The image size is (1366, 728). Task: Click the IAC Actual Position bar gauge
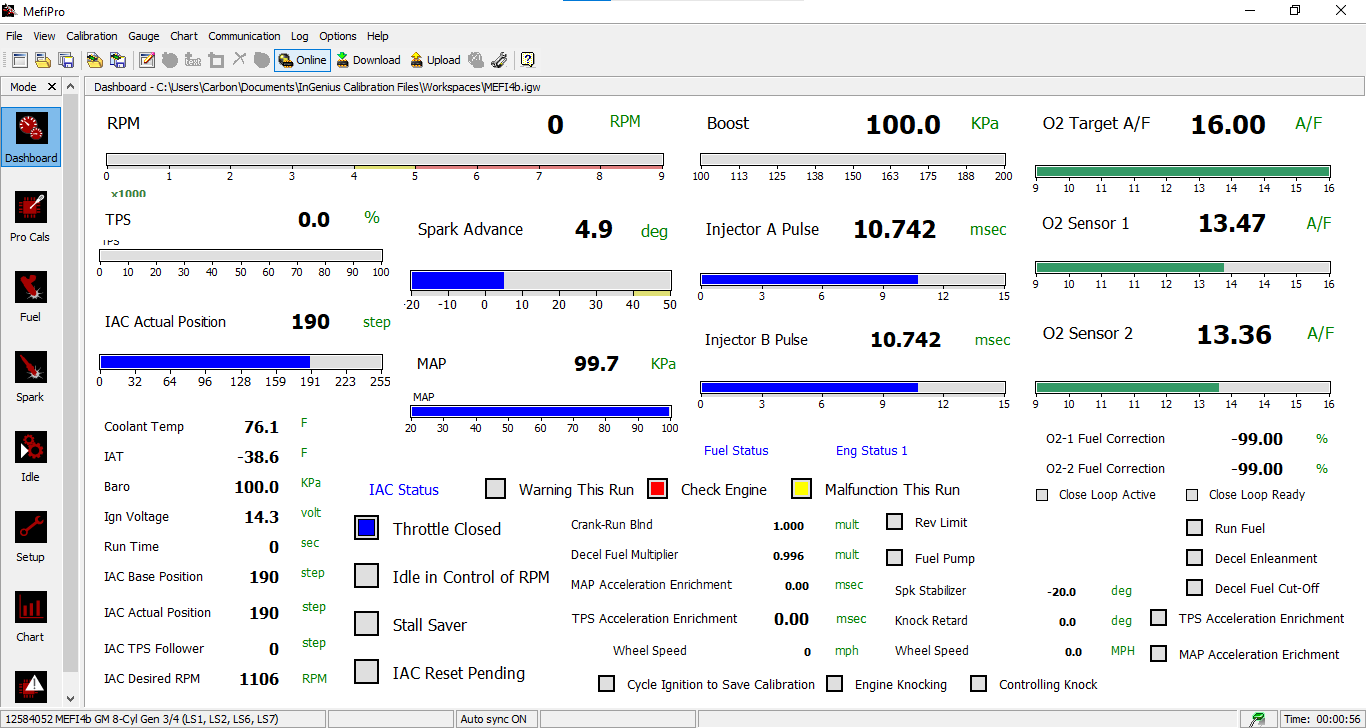(239, 362)
